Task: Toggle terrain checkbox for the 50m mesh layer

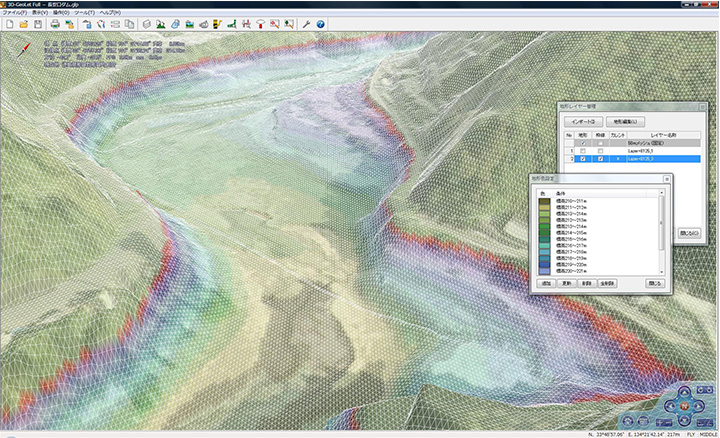Action: point(583,142)
